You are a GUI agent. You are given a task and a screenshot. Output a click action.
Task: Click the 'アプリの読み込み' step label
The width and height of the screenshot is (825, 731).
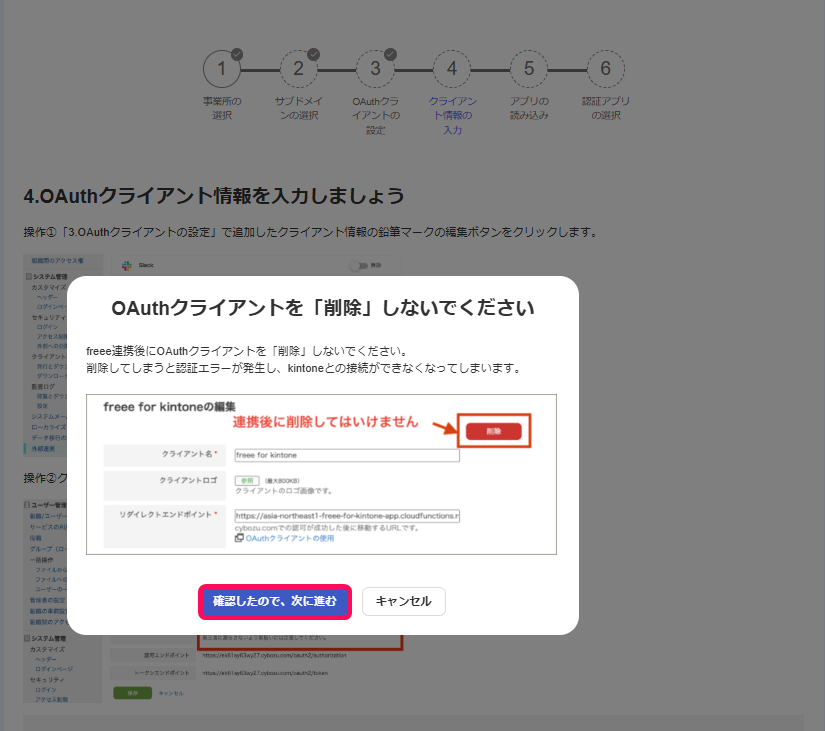click(x=529, y=108)
